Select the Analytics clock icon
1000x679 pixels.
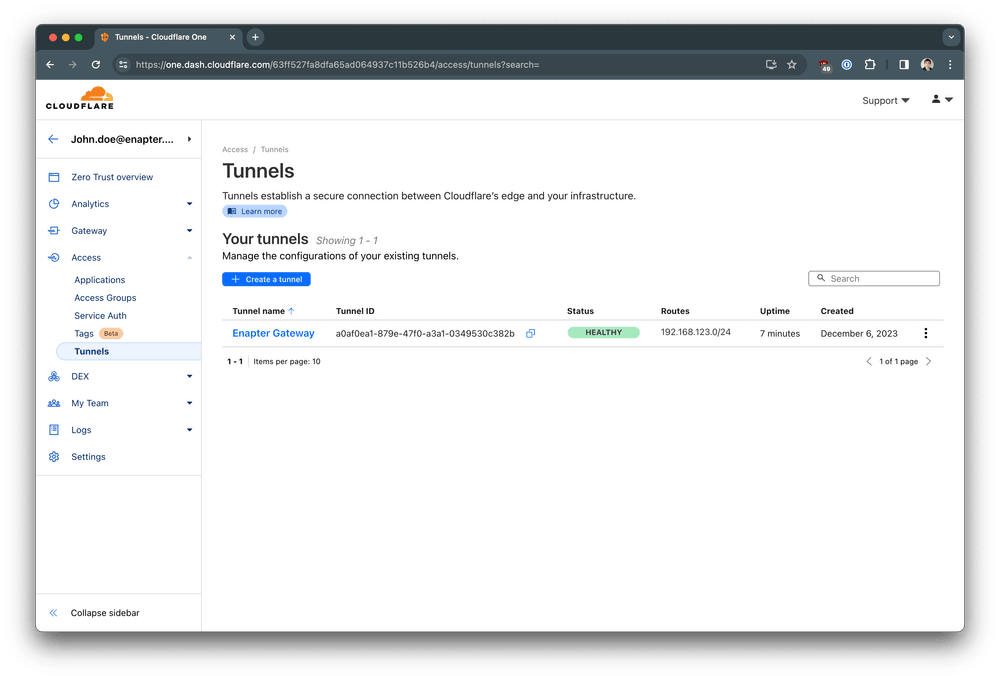[x=53, y=204]
